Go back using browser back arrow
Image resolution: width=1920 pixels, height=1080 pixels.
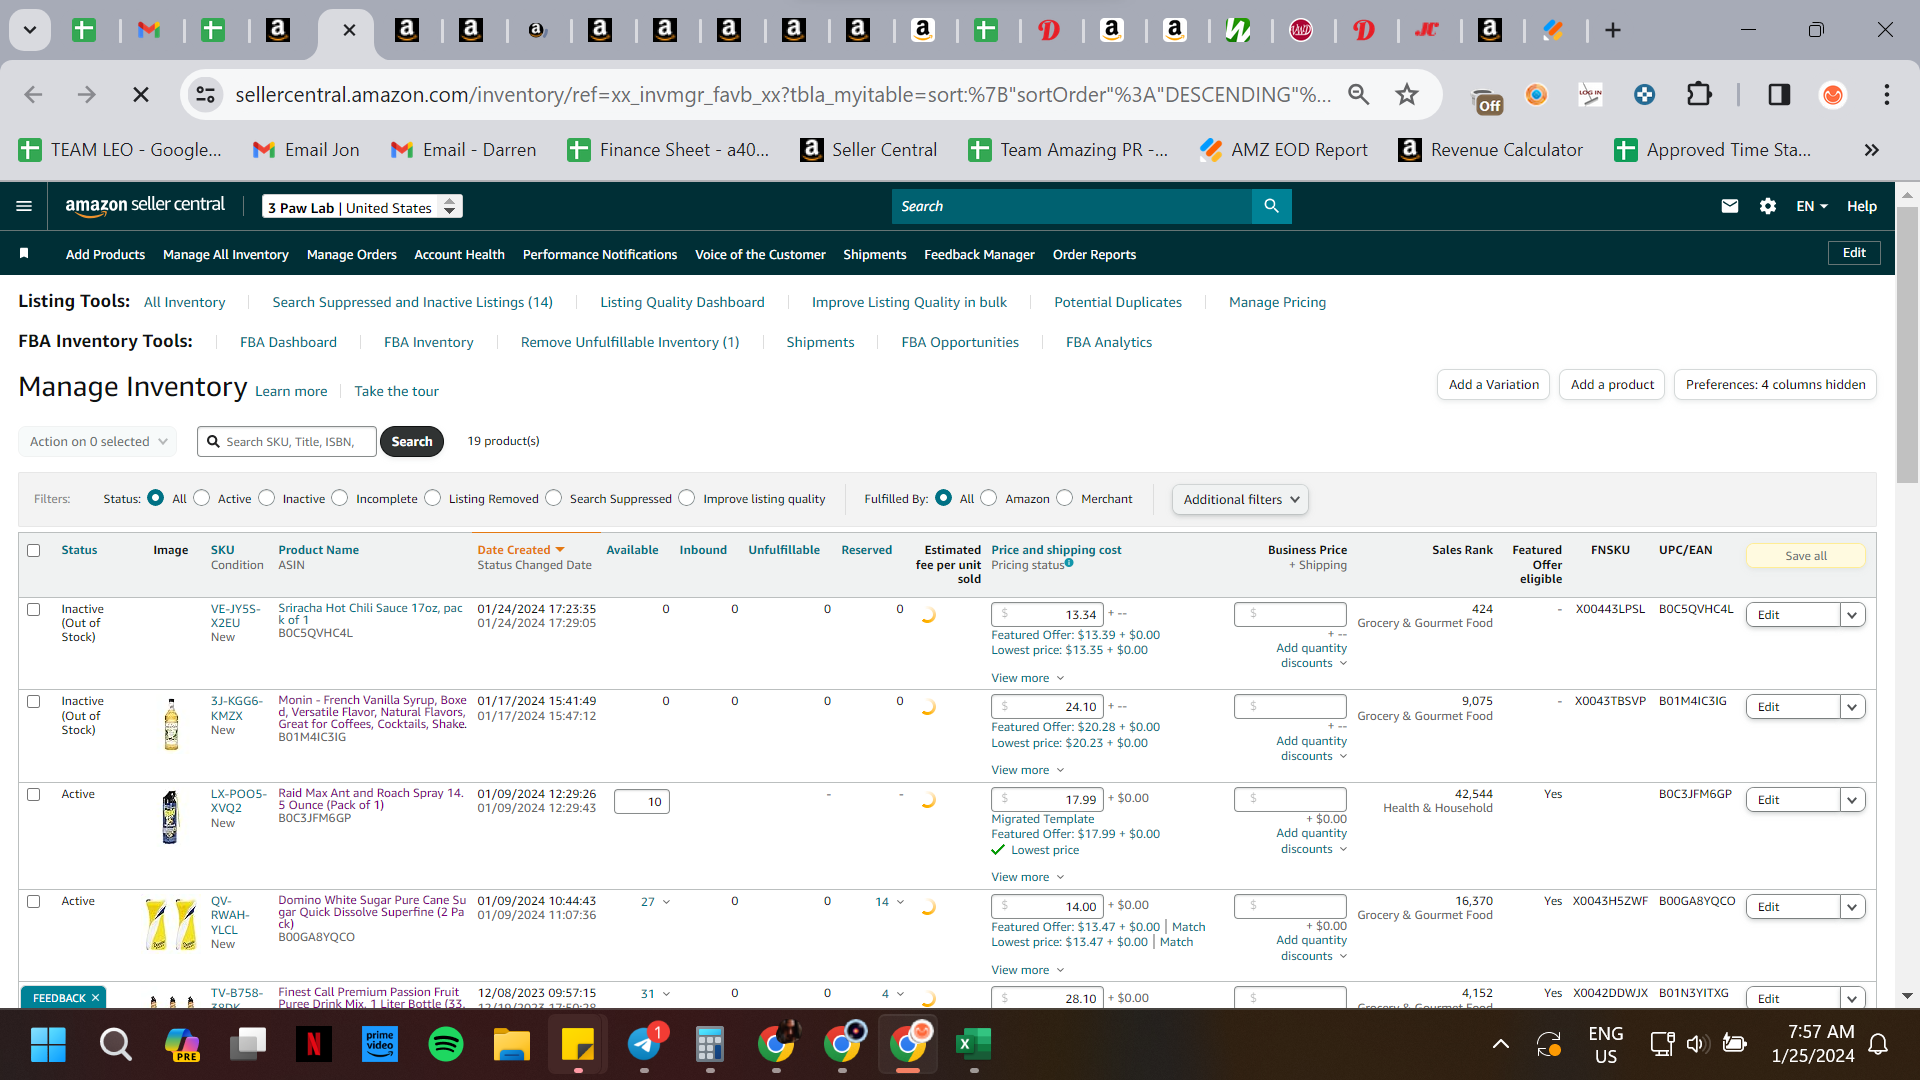click(x=33, y=94)
